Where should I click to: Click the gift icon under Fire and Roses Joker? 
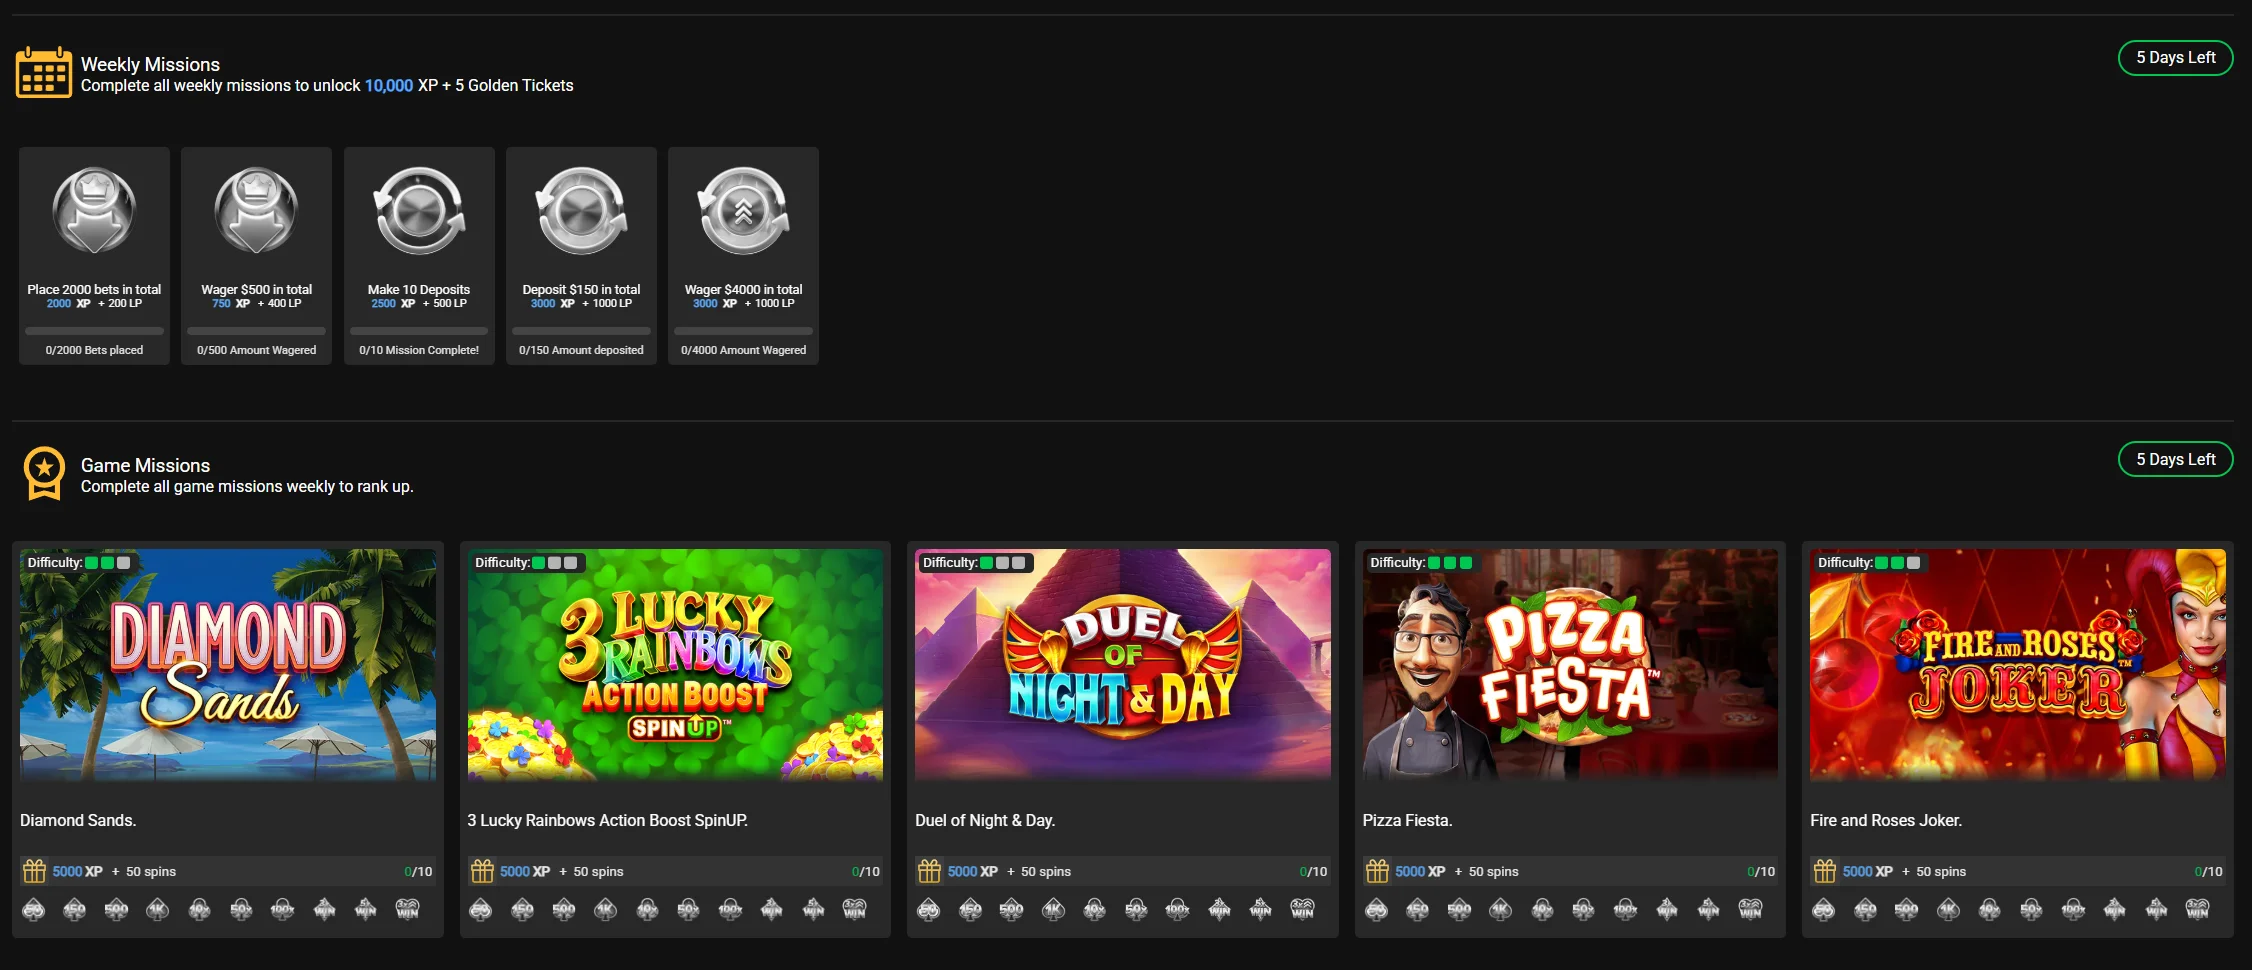point(1825,871)
